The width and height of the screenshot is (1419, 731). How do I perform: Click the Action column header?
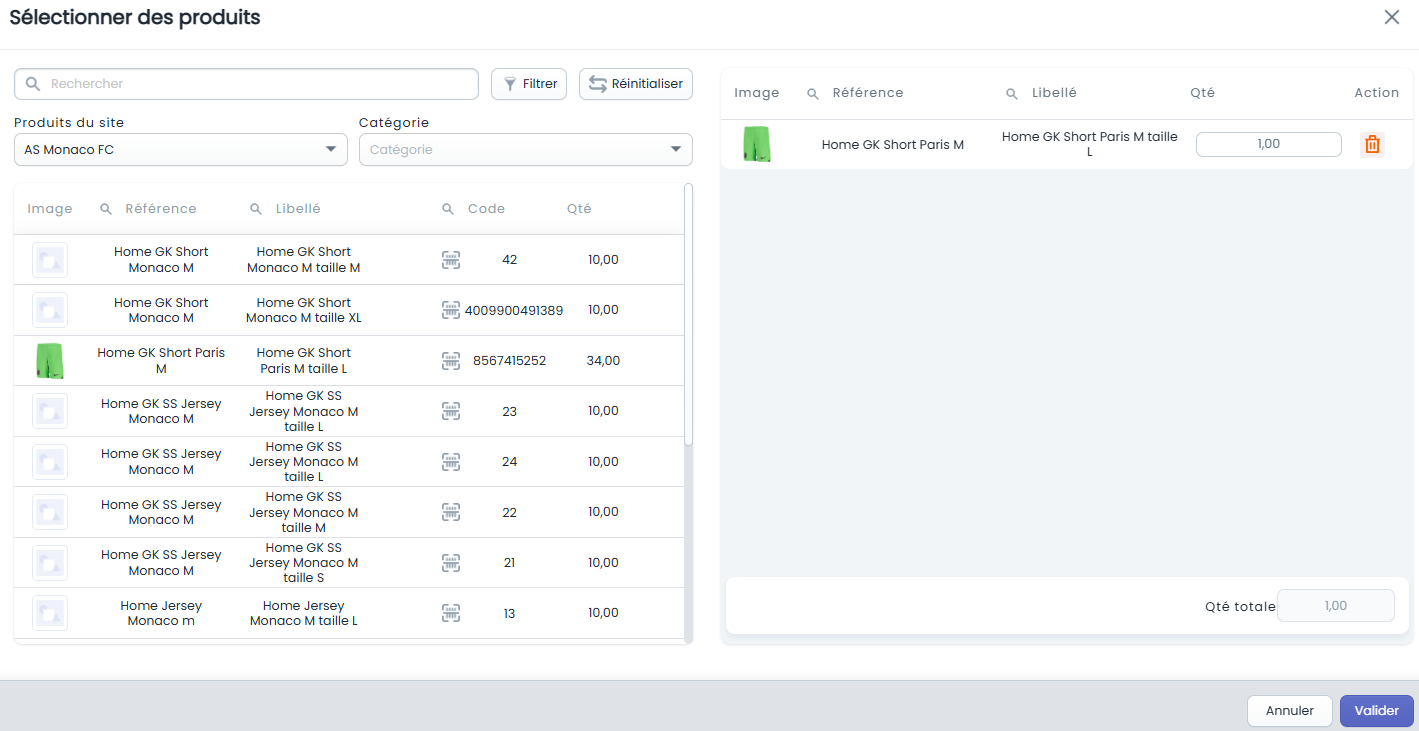tap(1377, 93)
